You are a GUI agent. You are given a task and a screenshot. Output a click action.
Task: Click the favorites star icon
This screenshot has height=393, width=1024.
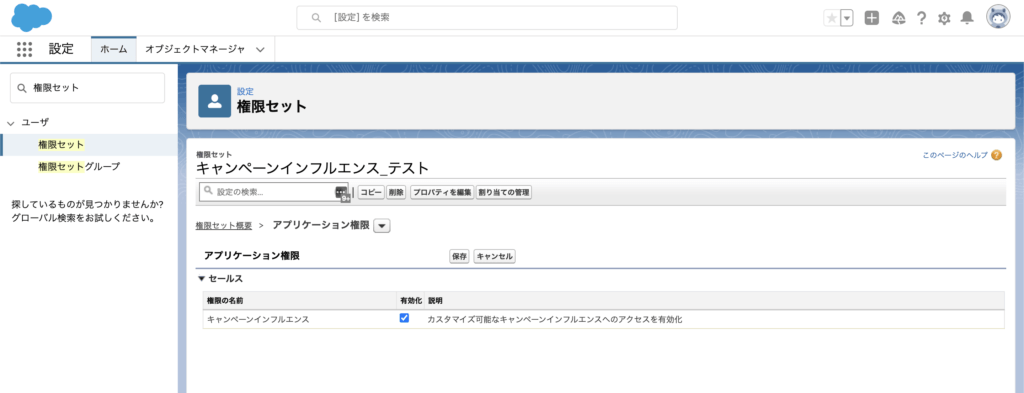tap(831, 18)
